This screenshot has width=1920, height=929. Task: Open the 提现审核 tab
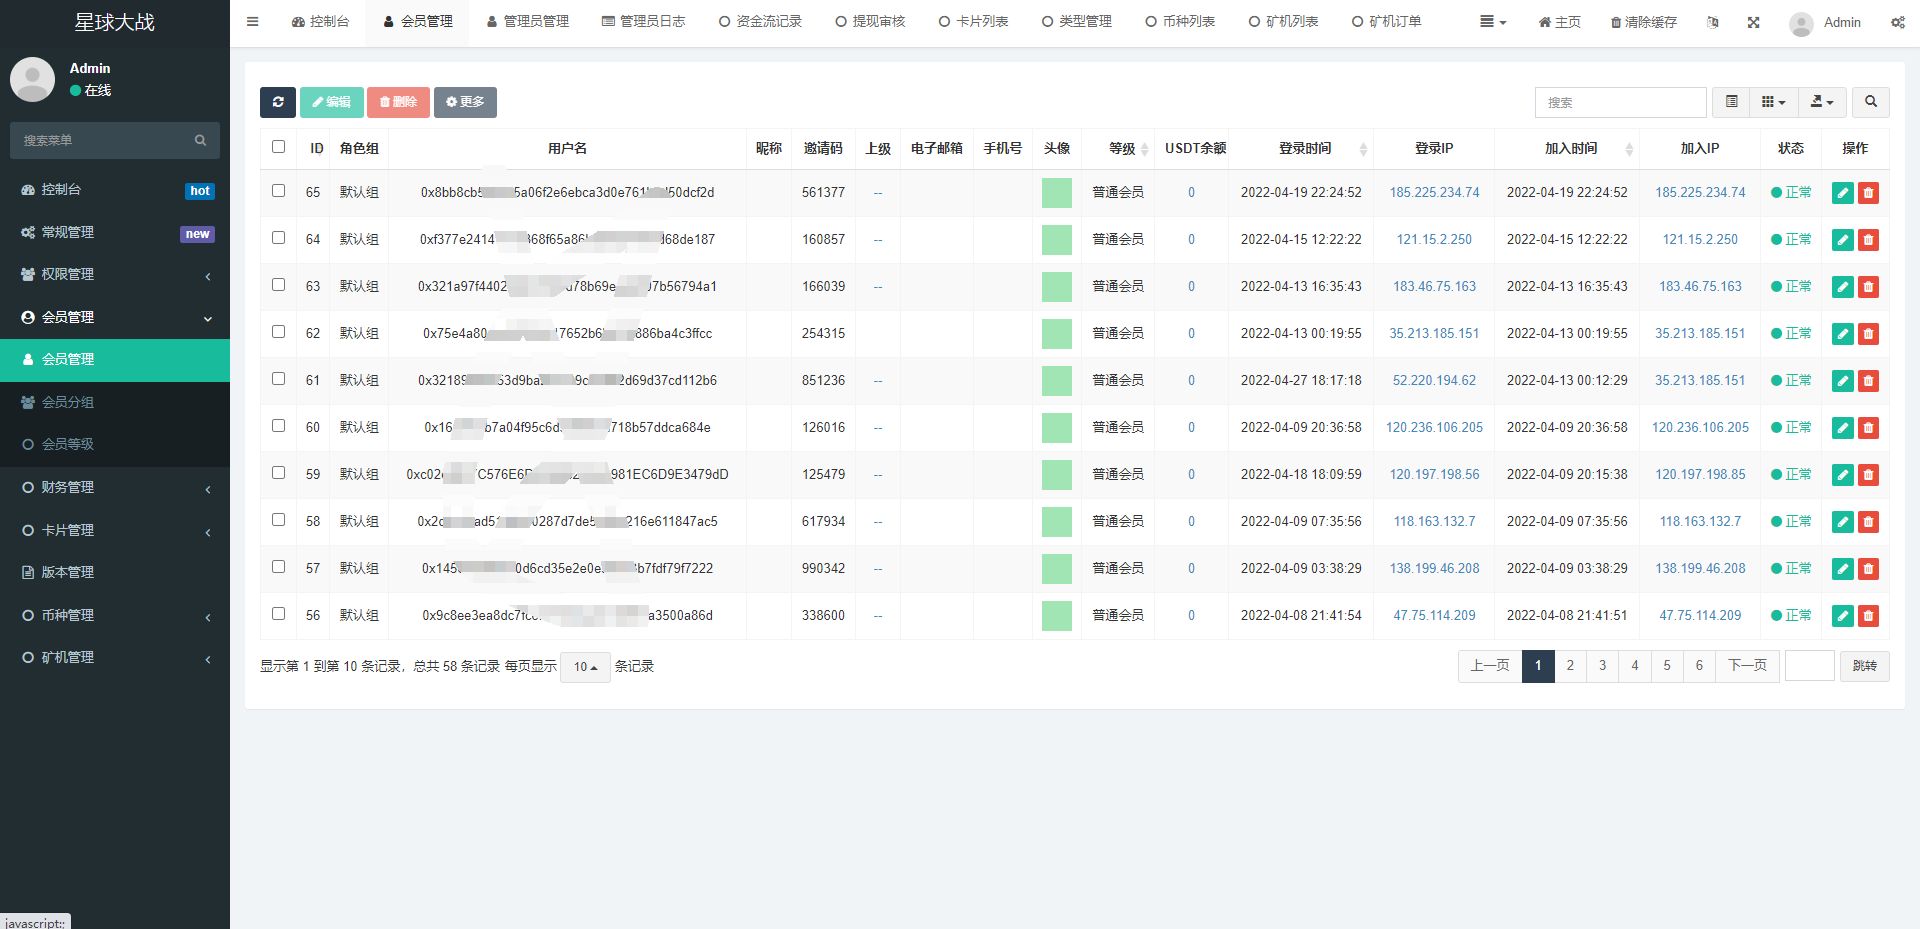(870, 22)
